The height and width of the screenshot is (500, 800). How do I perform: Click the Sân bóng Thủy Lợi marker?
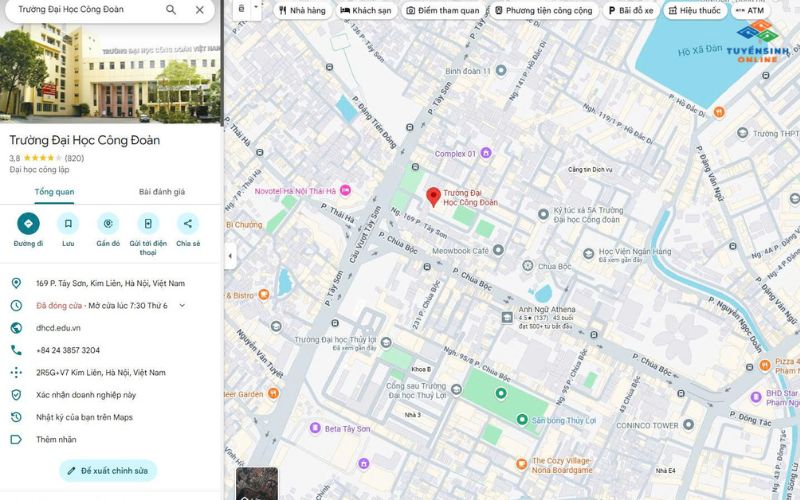[521, 419]
